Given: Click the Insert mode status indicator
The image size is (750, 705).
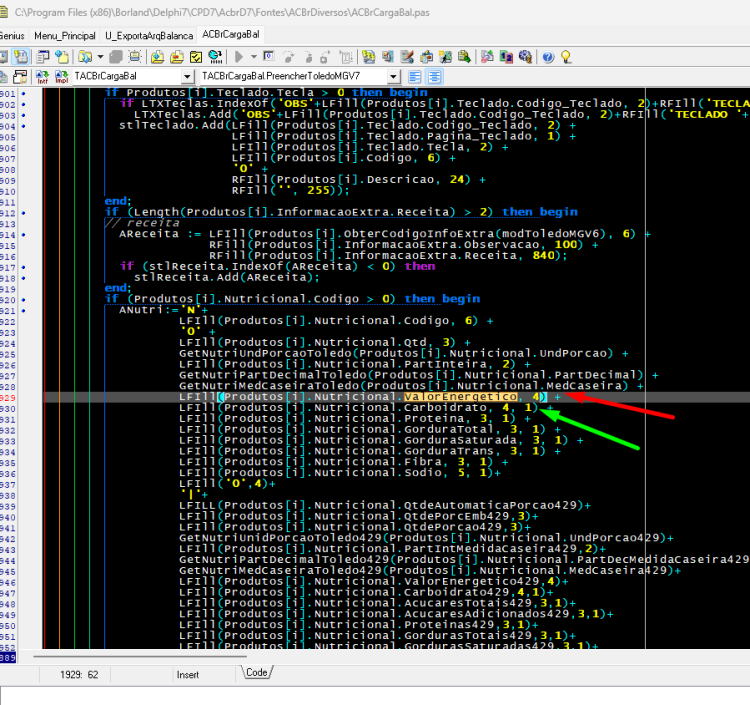Looking at the screenshot, I should tap(188, 675).
